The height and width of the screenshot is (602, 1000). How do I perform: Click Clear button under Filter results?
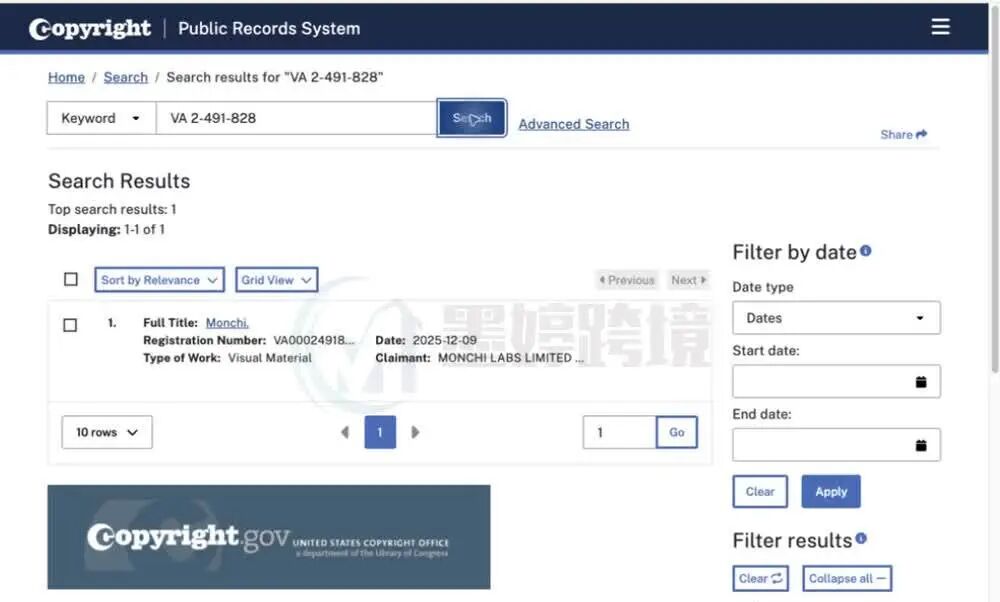760,578
